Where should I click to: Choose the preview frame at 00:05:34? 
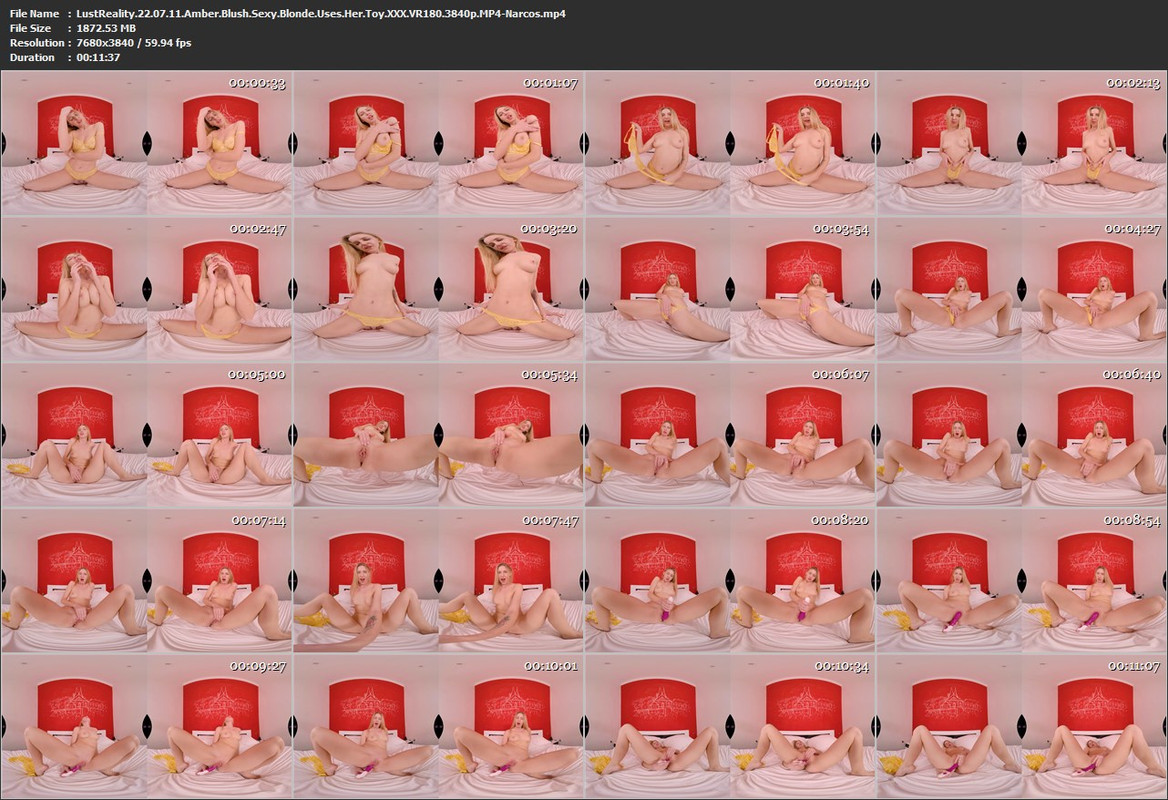[438, 436]
